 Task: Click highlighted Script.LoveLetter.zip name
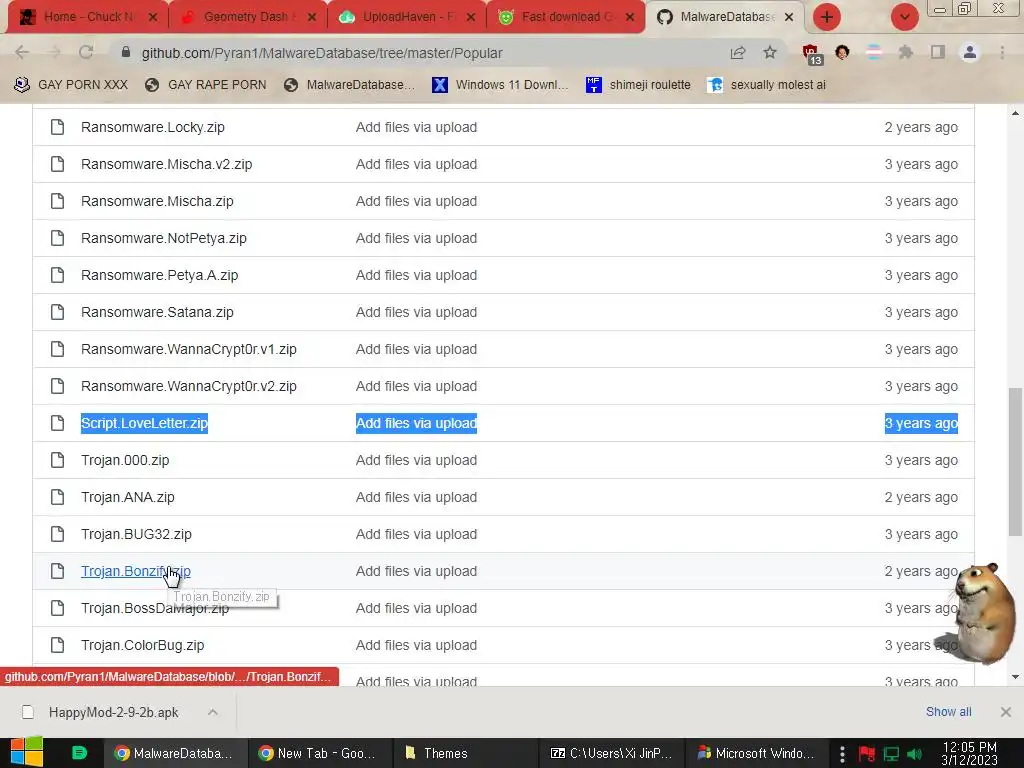(144, 423)
